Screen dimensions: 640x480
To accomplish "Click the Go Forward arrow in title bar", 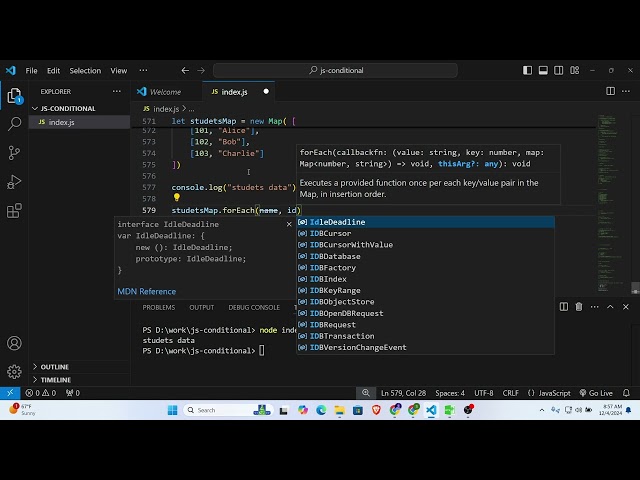I will point(201,71).
